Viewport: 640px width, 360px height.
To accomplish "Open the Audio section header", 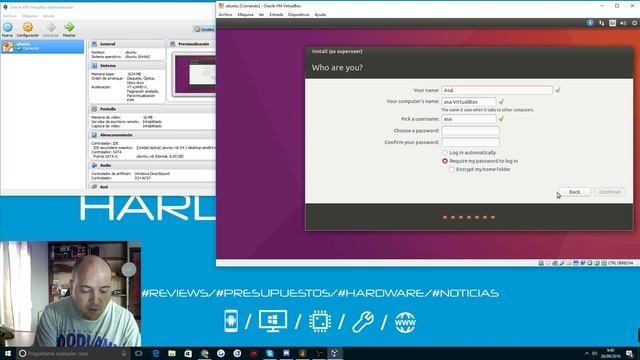I will (152, 165).
